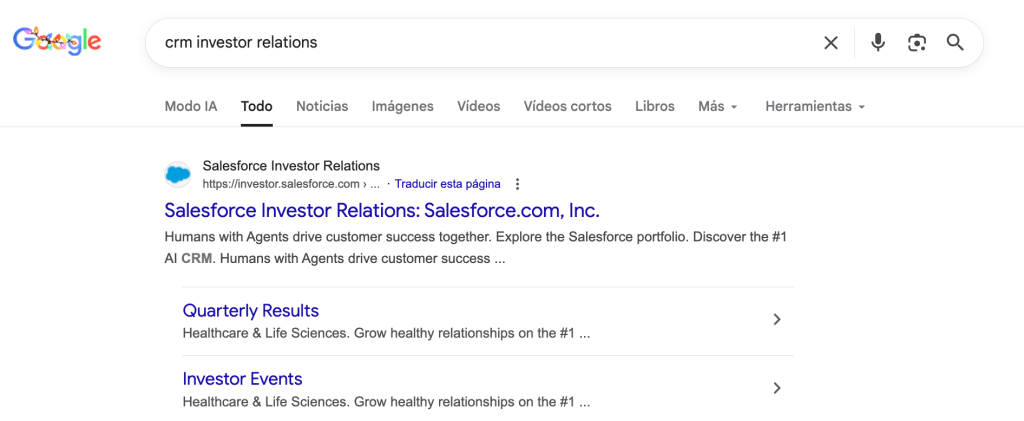Click the Google doodle logo
Viewport: 1024px width, 421px height.
pos(57,41)
